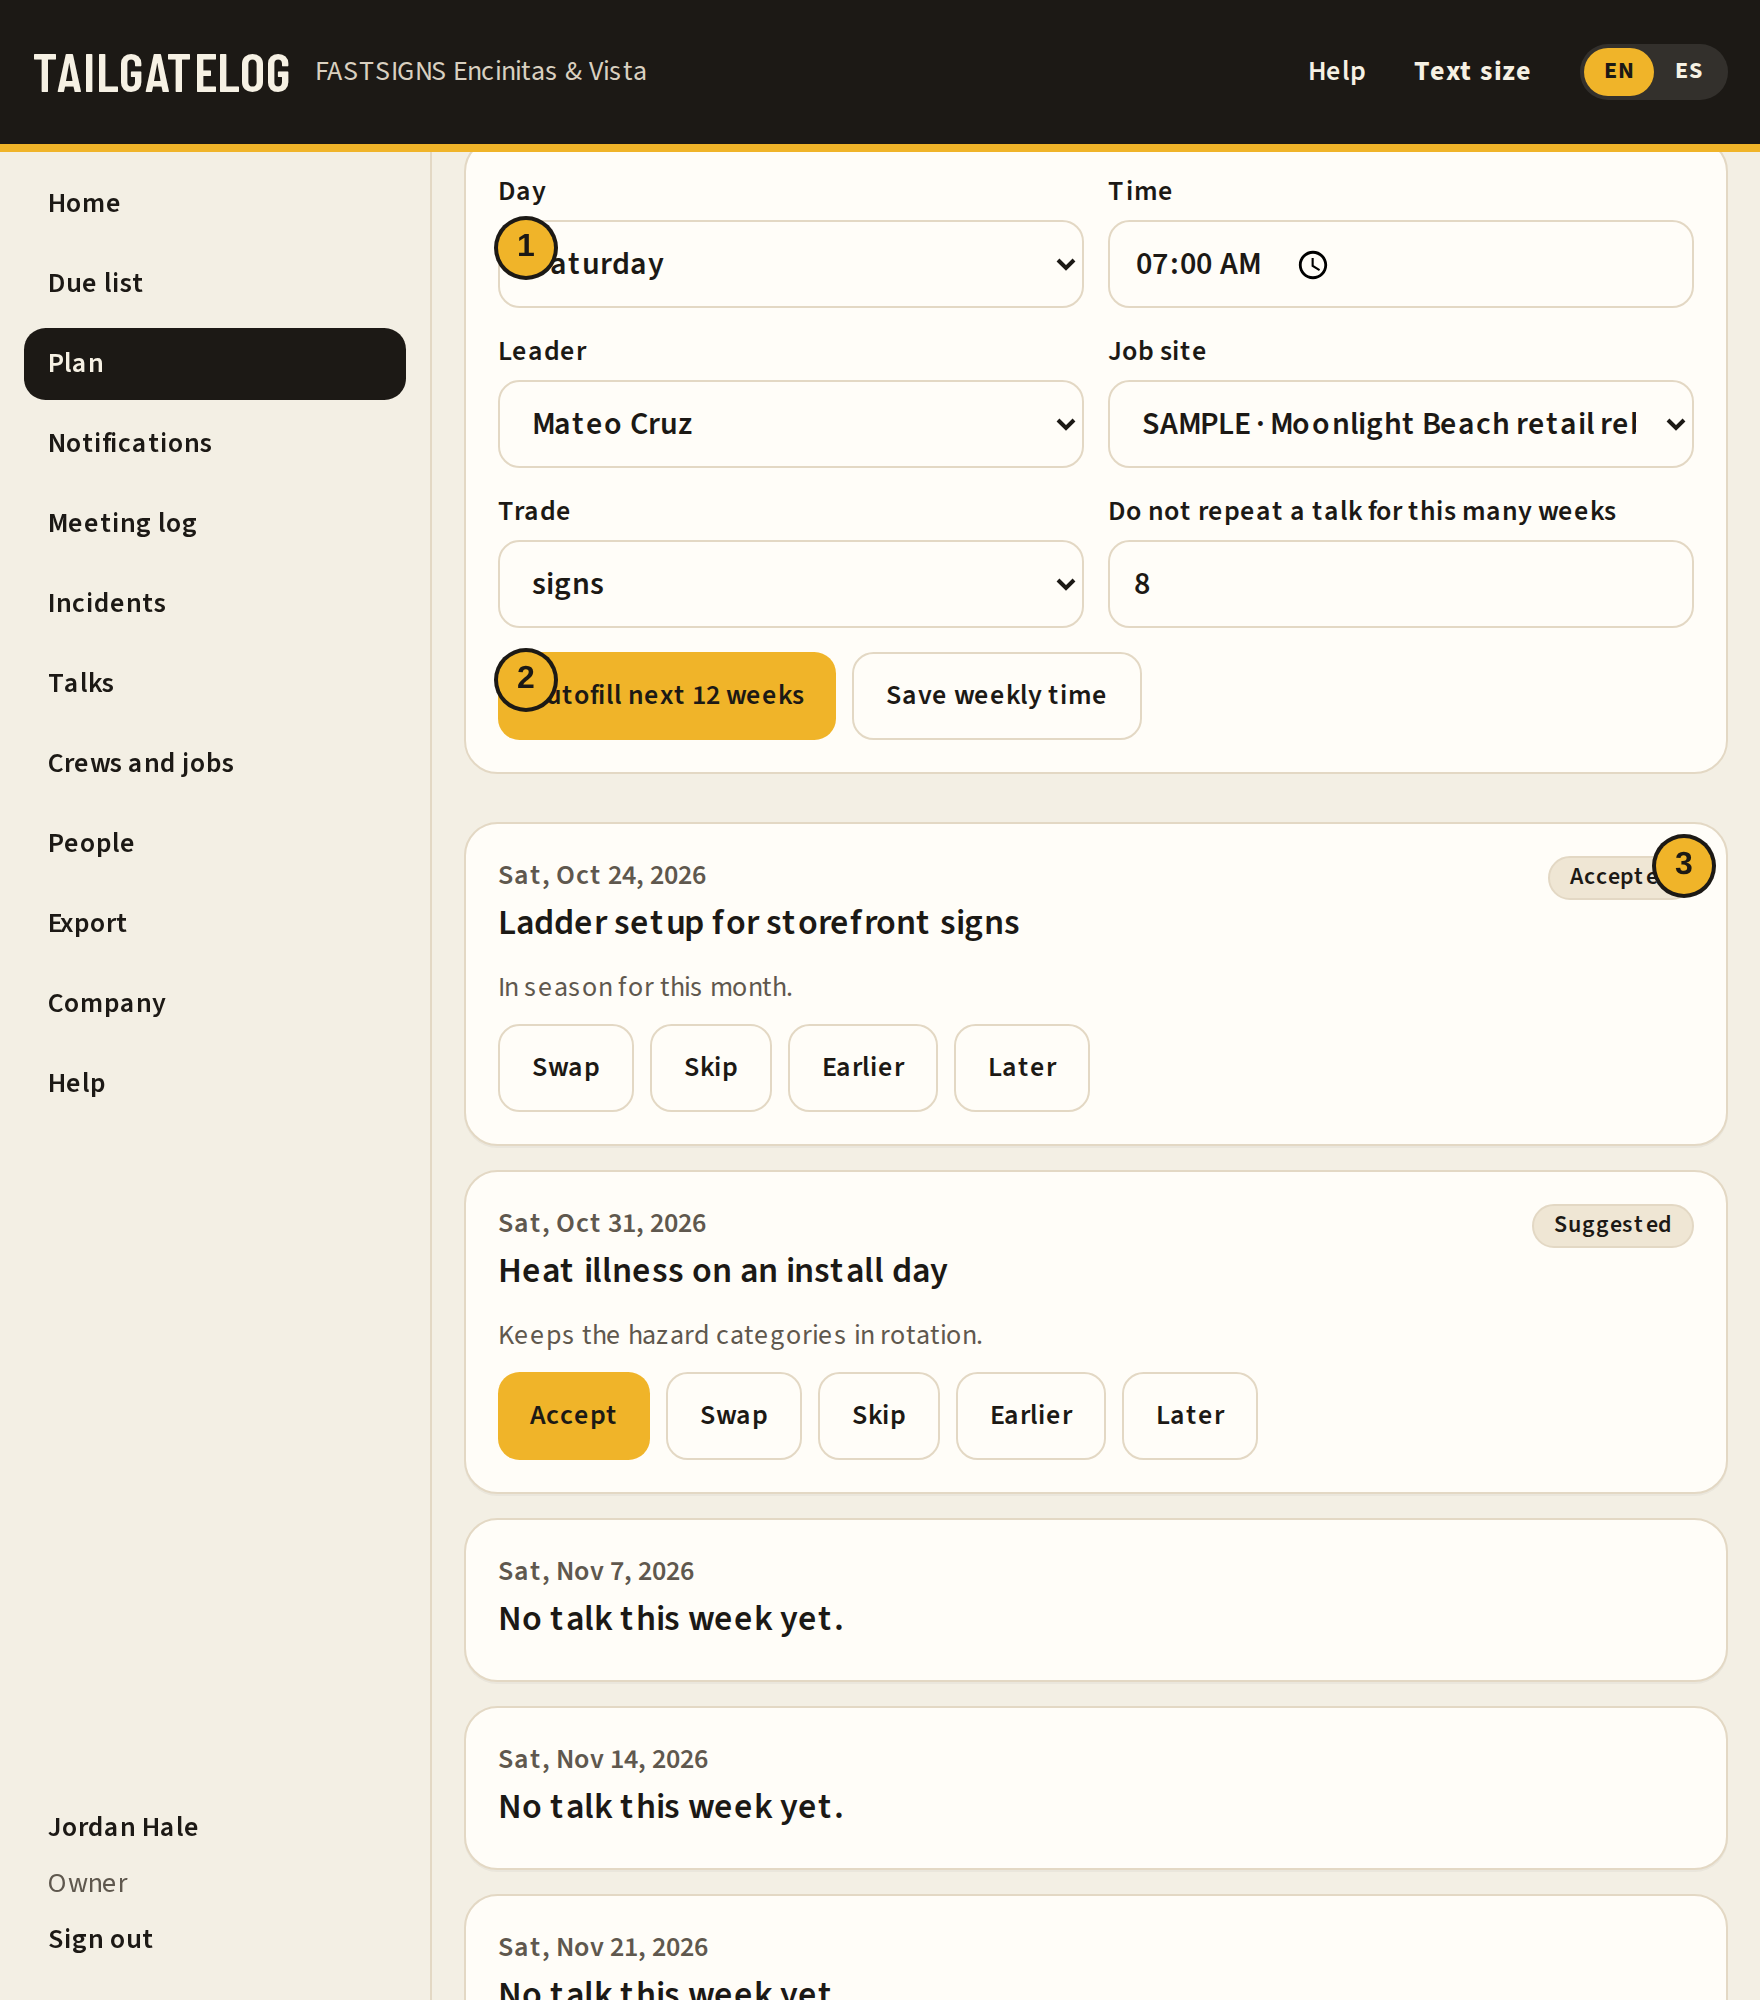
Task: Open Crews and jobs page
Action: [215, 763]
